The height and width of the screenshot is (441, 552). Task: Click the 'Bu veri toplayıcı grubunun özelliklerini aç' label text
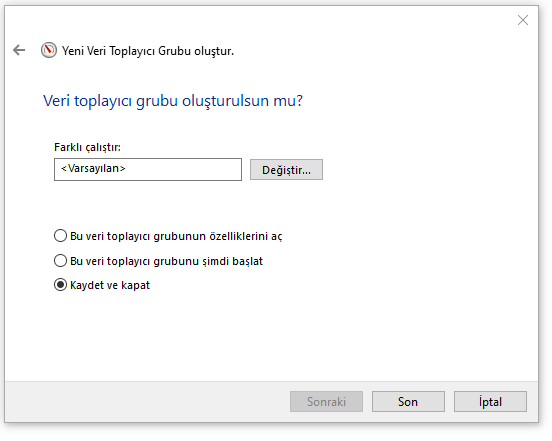(176, 236)
